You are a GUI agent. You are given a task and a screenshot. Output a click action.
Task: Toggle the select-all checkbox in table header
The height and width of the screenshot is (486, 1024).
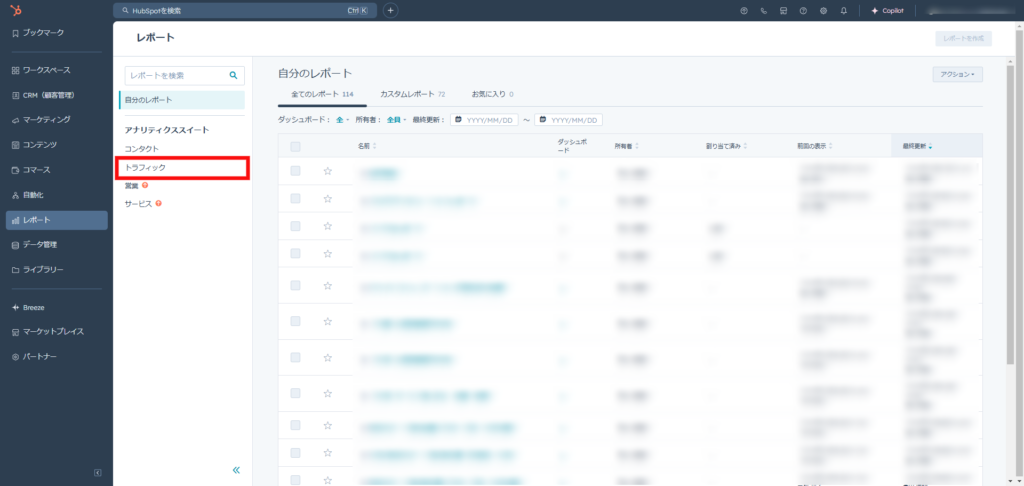[x=295, y=147]
